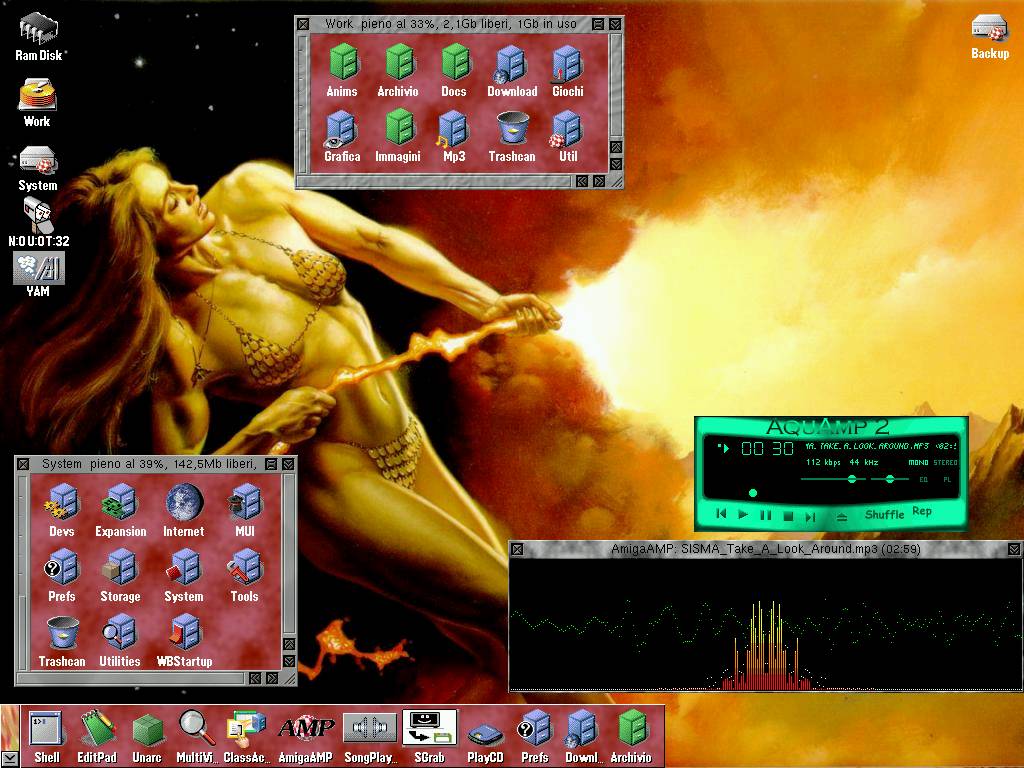
Task: Open the Shell icon in the dock
Action: pyautogui.click(x=46, y=729)
